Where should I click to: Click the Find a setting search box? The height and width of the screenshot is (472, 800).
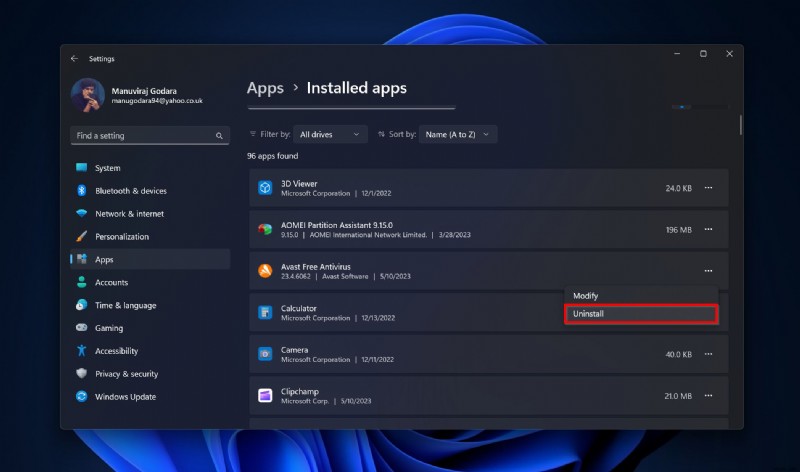pyautogui.click(x=150, y=136)
